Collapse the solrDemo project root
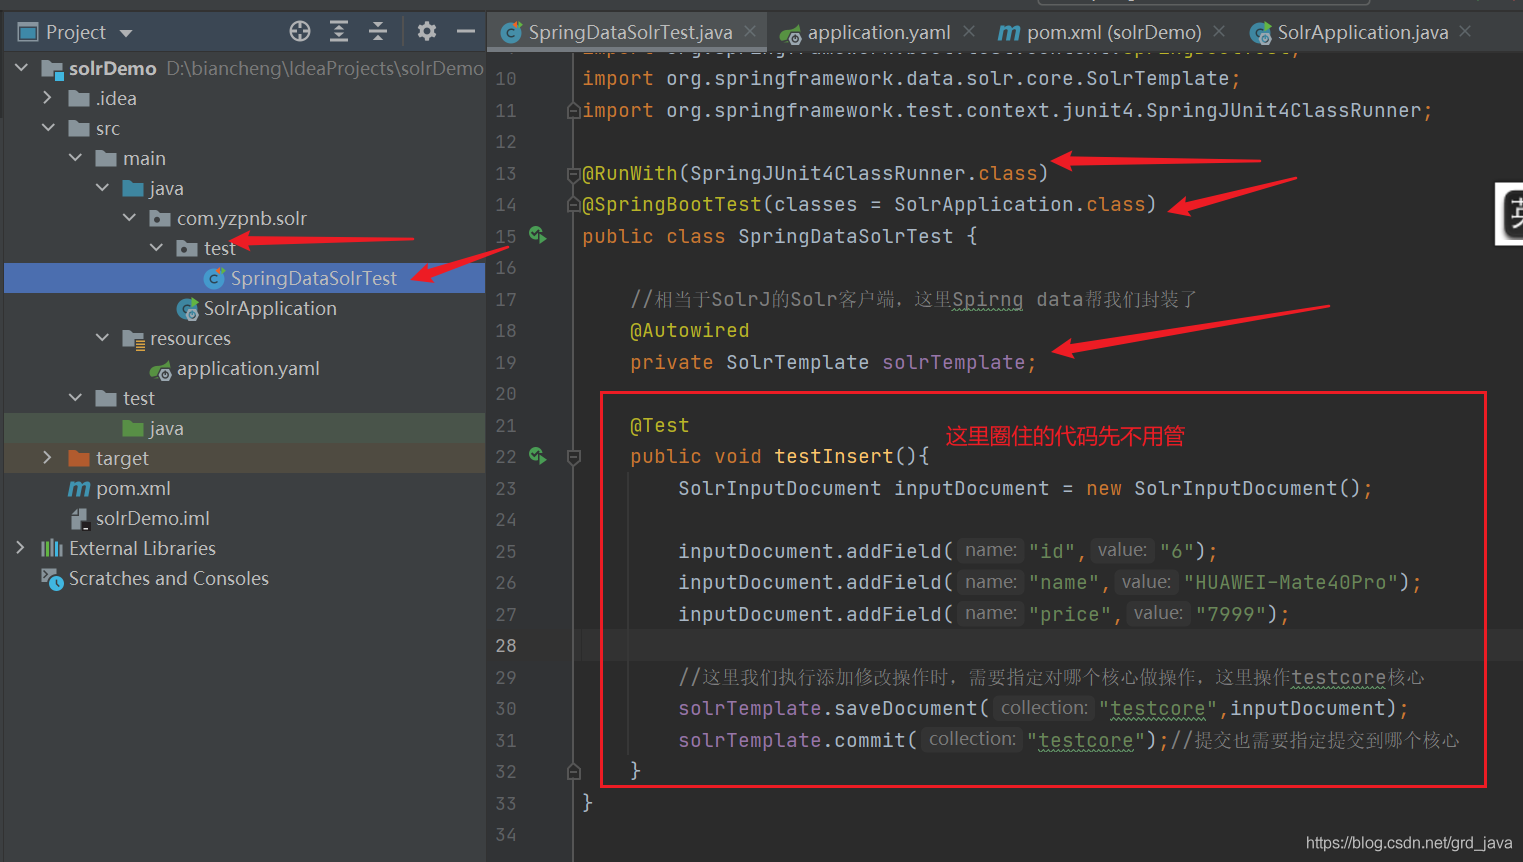This screenshot has height=862, width=1523. [x=21, y=68]
